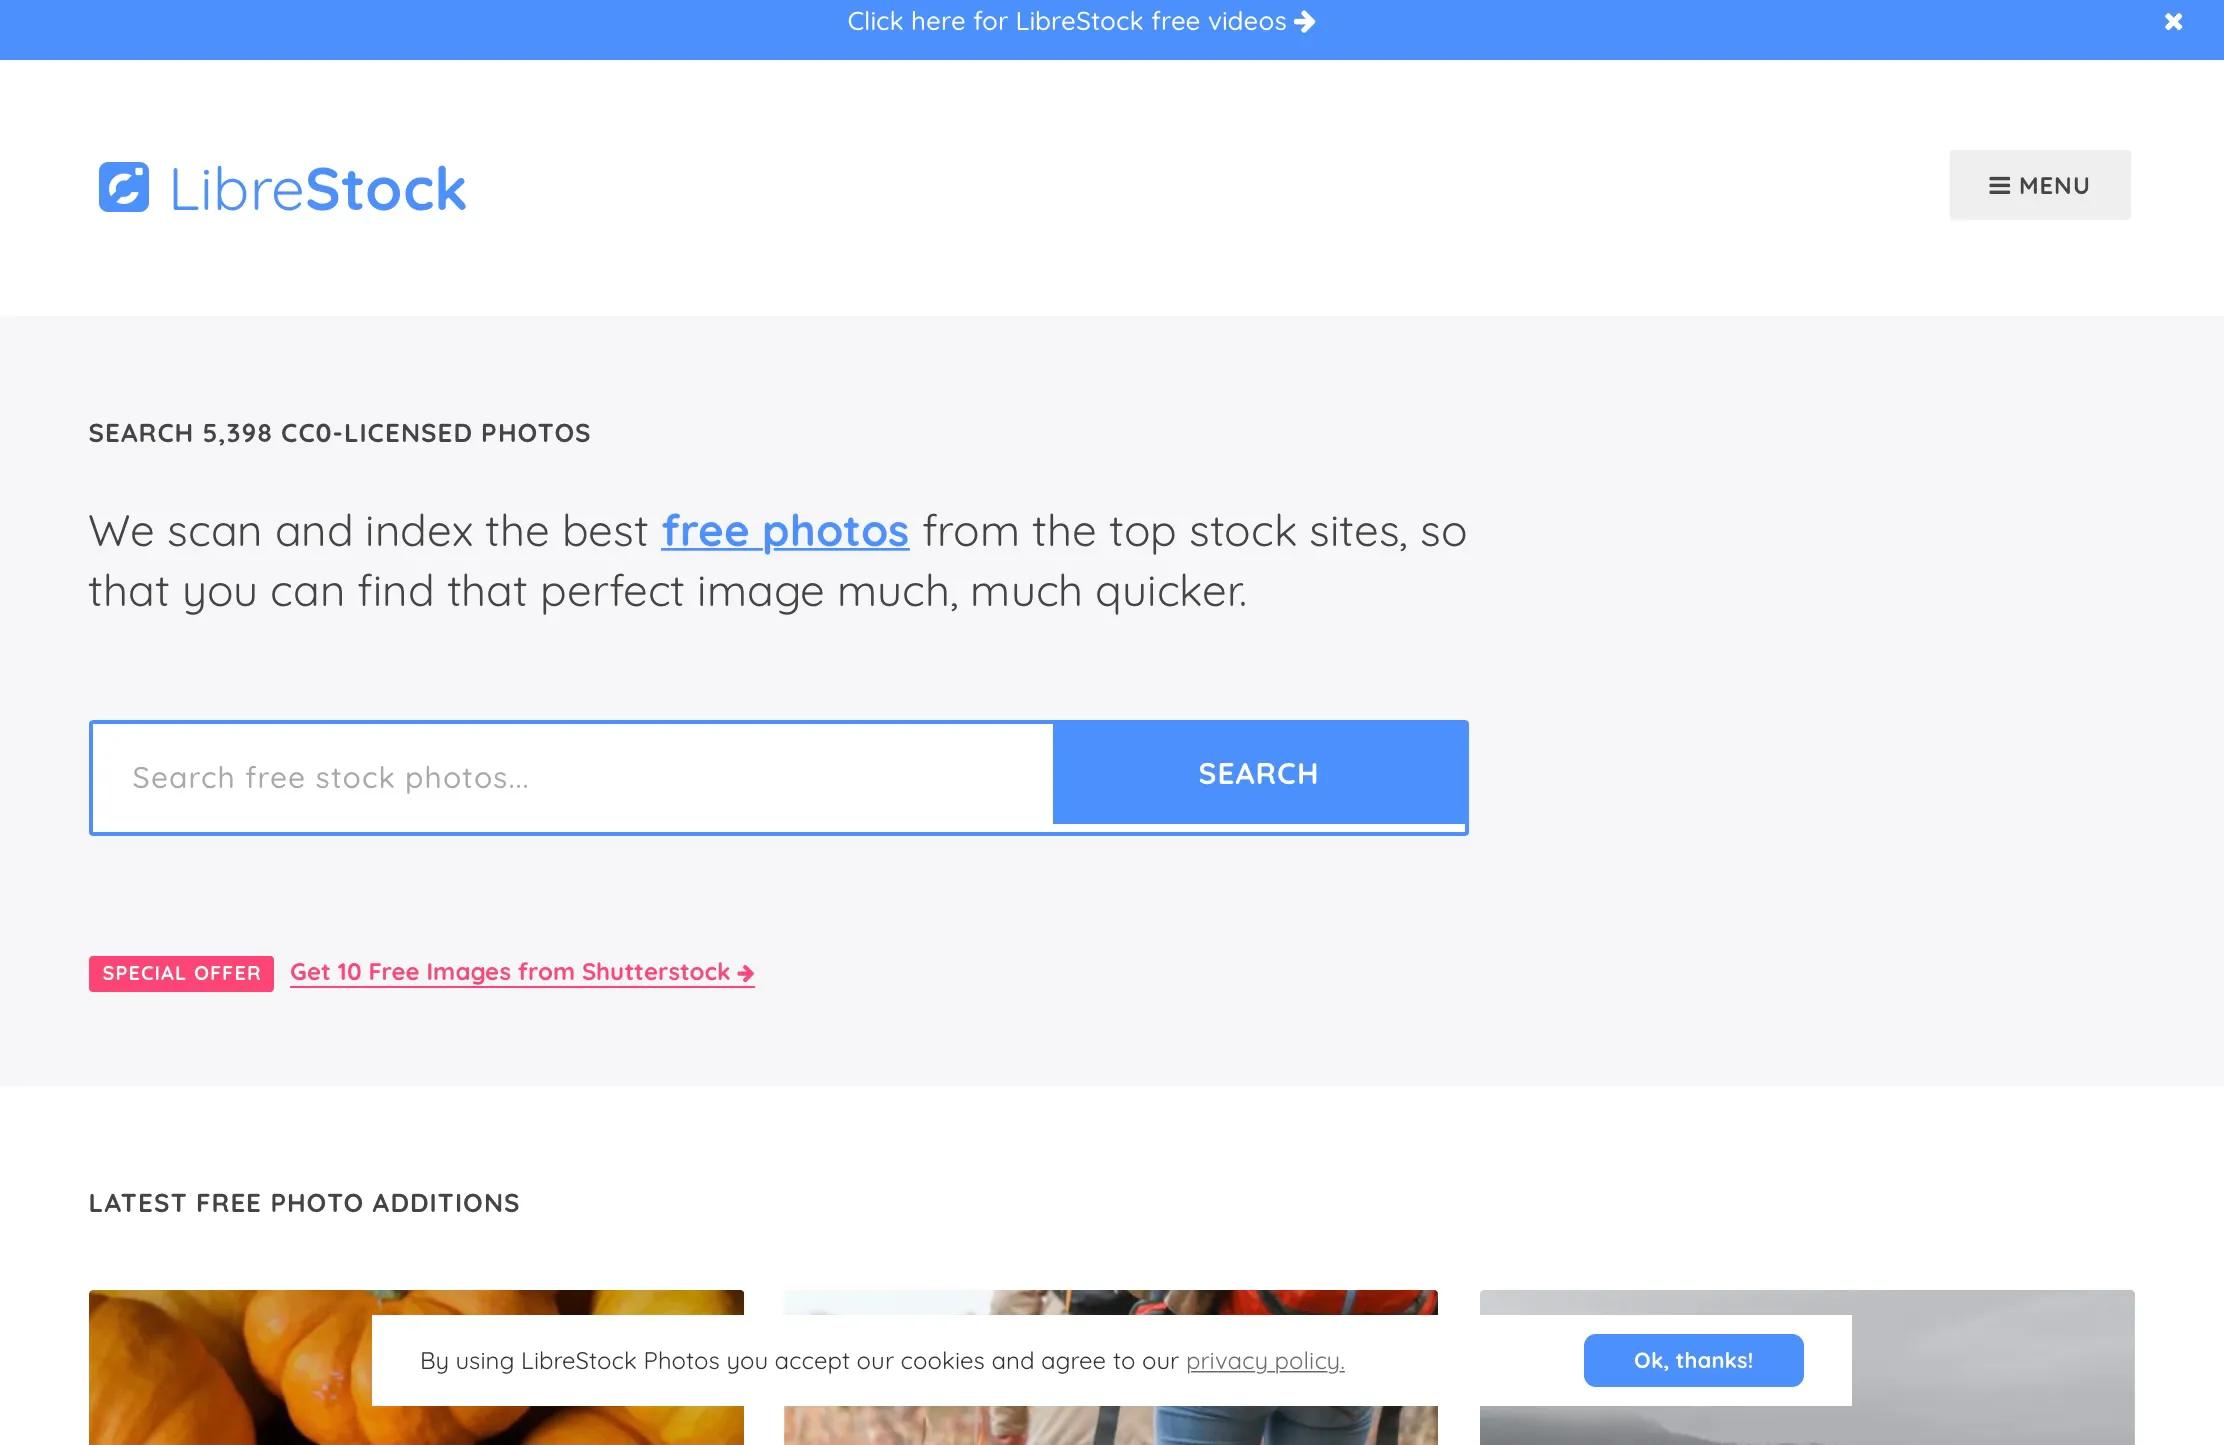2224x1445 pixels.
Task: Open the privacy policy link
Action: click(1265, 1361)
